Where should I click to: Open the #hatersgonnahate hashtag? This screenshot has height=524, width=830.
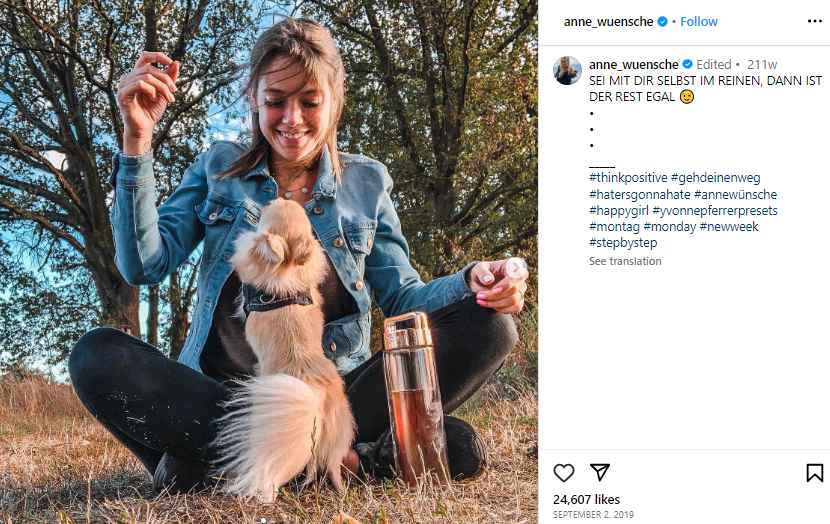[x=640, y=194]
